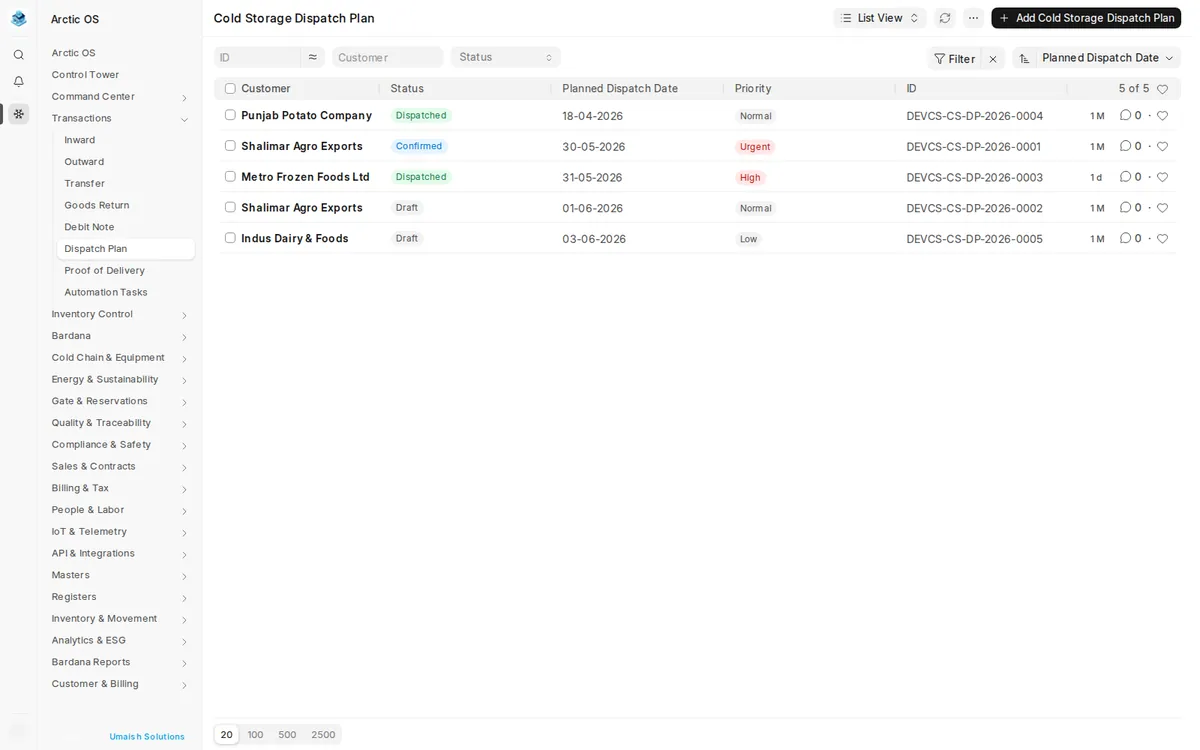
Task: Open comments for Metro Frozen Foods row
Action: pyautogui.click(x=1130, y=177)
